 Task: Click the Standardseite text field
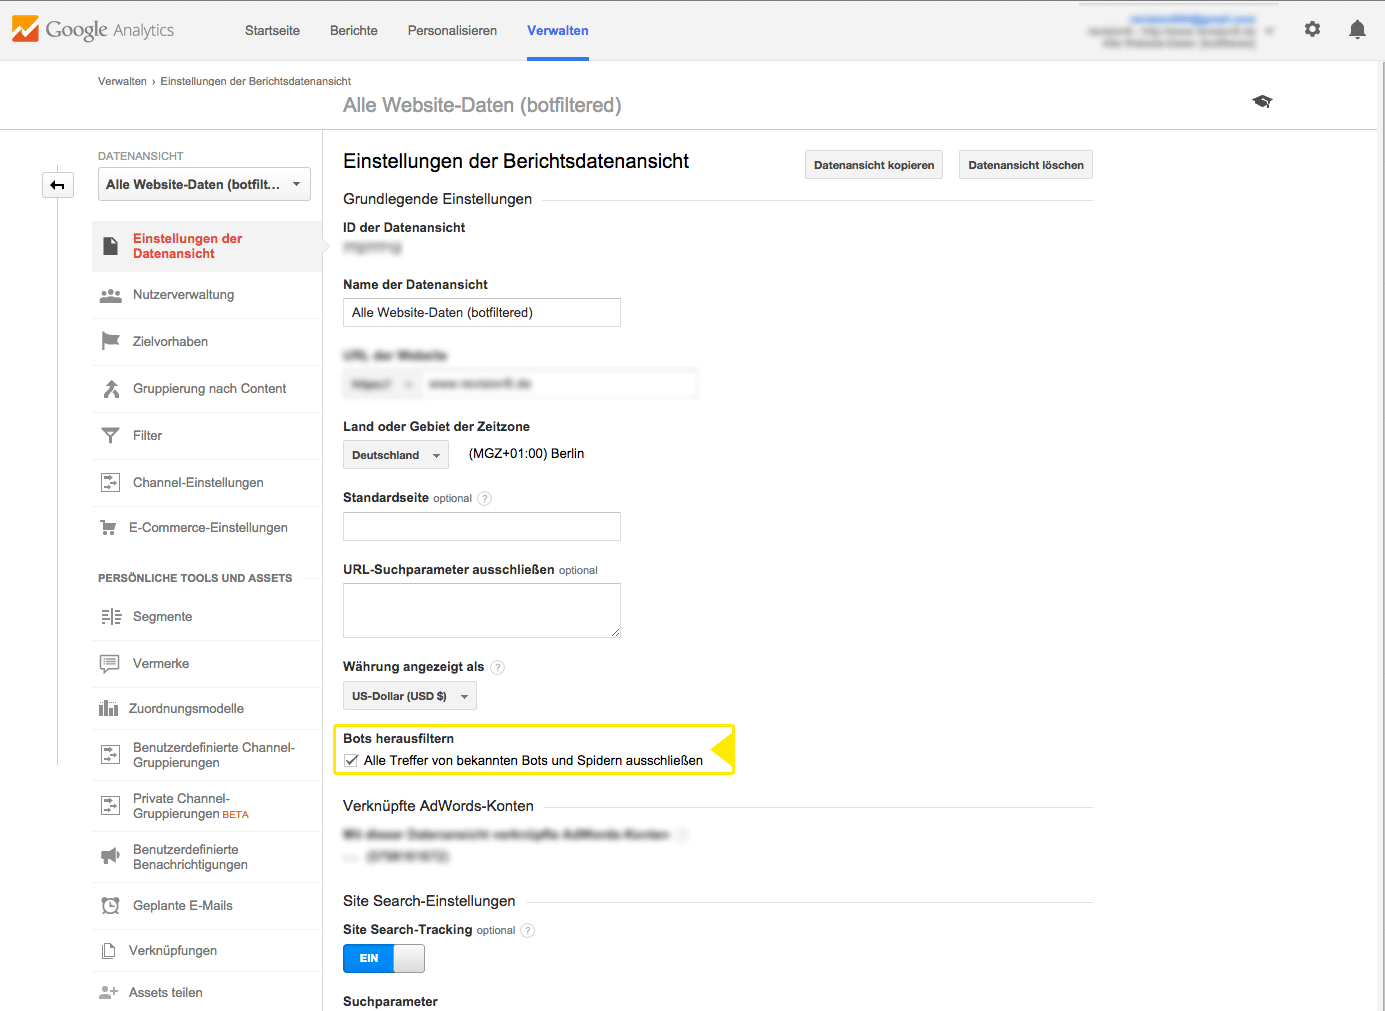pos(481,527)
